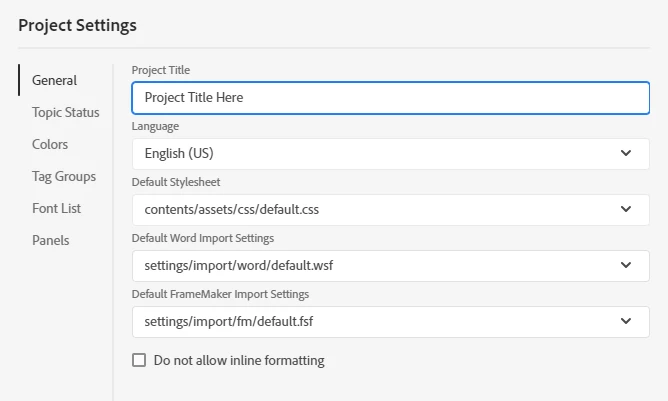This screenshot has width=668, height=401.
Task: Click the "Project Title" field label
Action: 161,70
